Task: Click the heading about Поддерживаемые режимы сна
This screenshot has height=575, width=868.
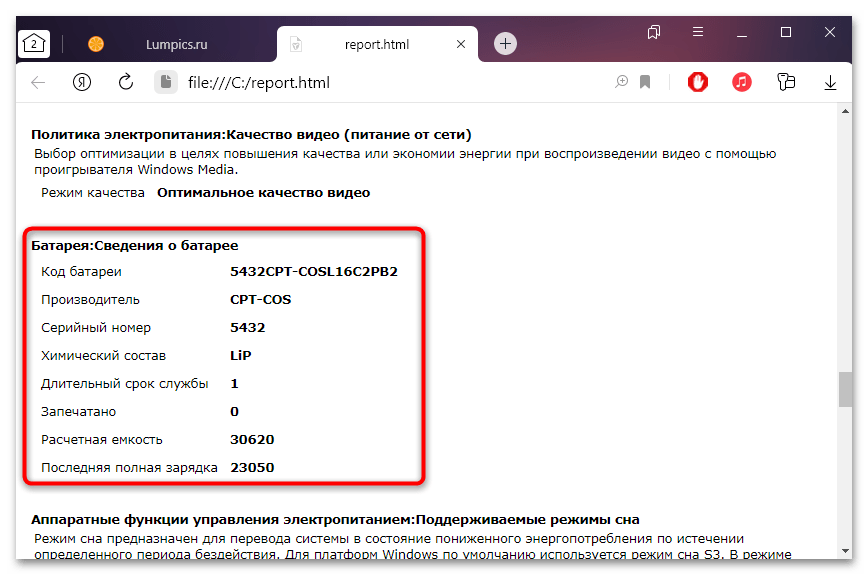Action: pos(335,520)
